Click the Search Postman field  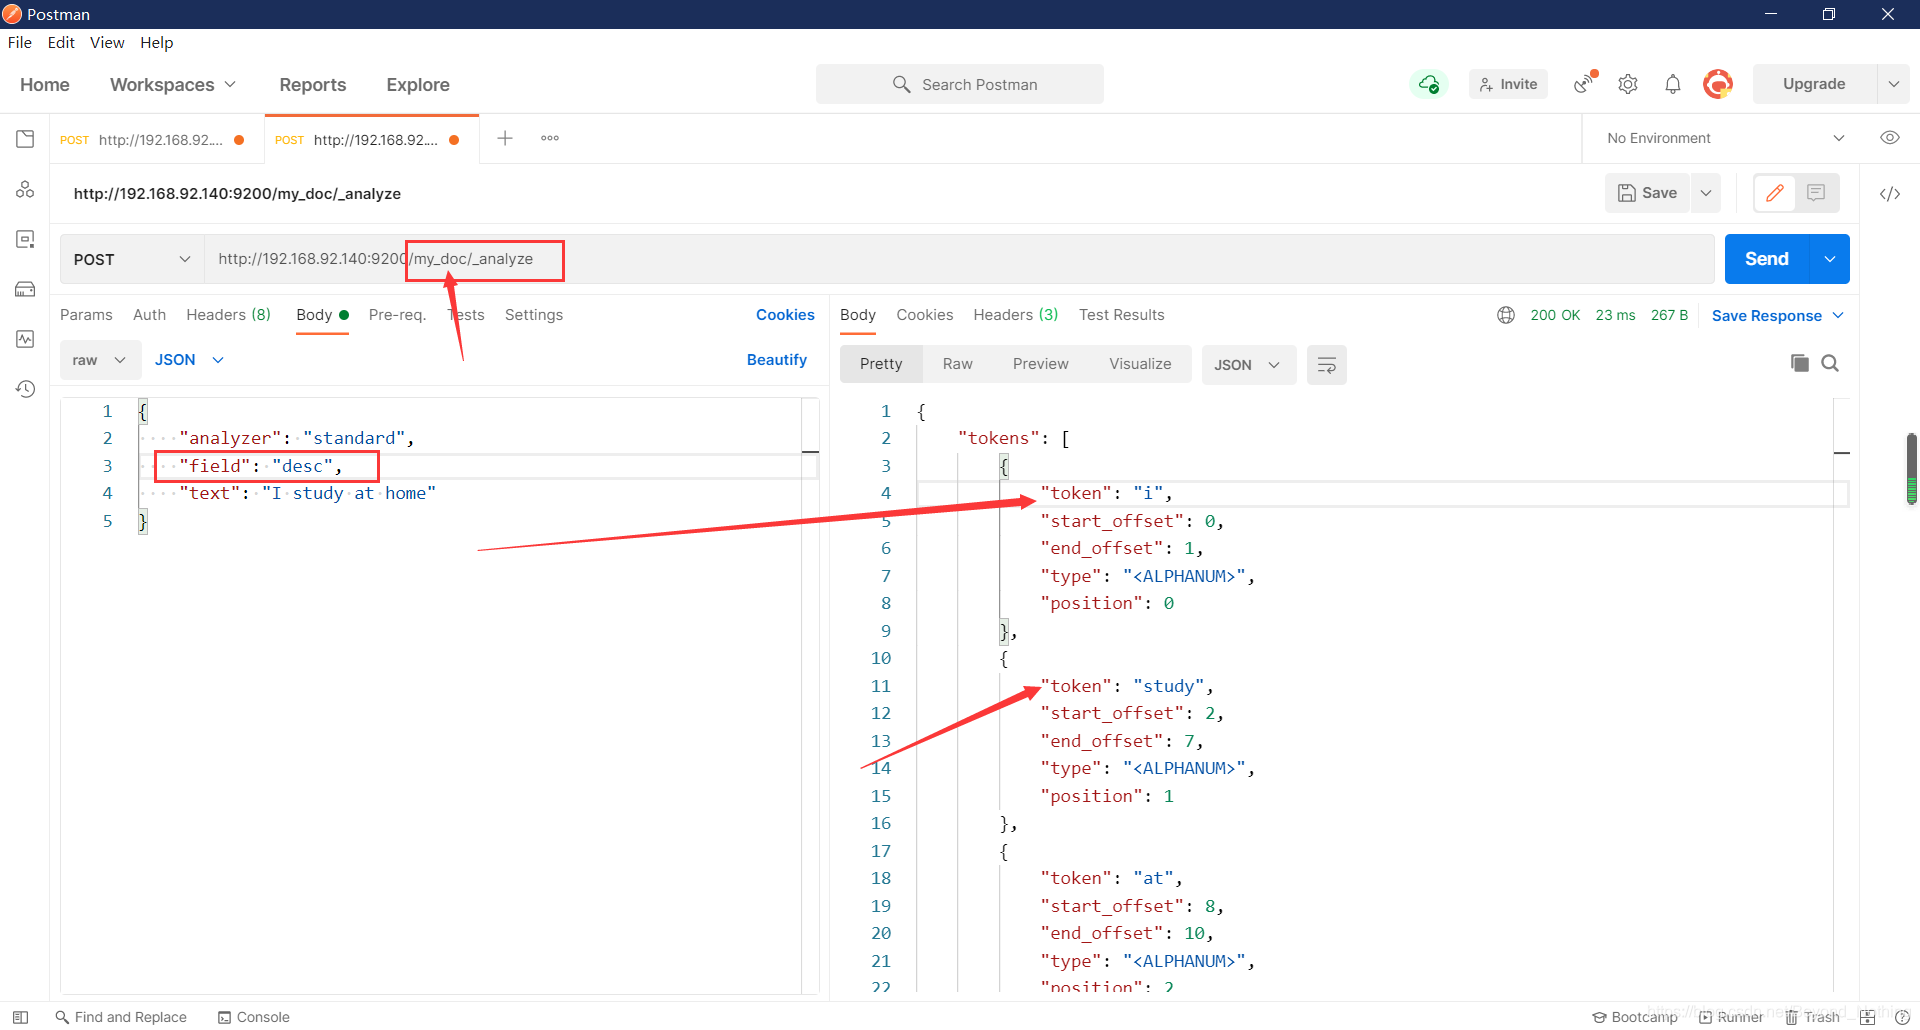point(960,84)
